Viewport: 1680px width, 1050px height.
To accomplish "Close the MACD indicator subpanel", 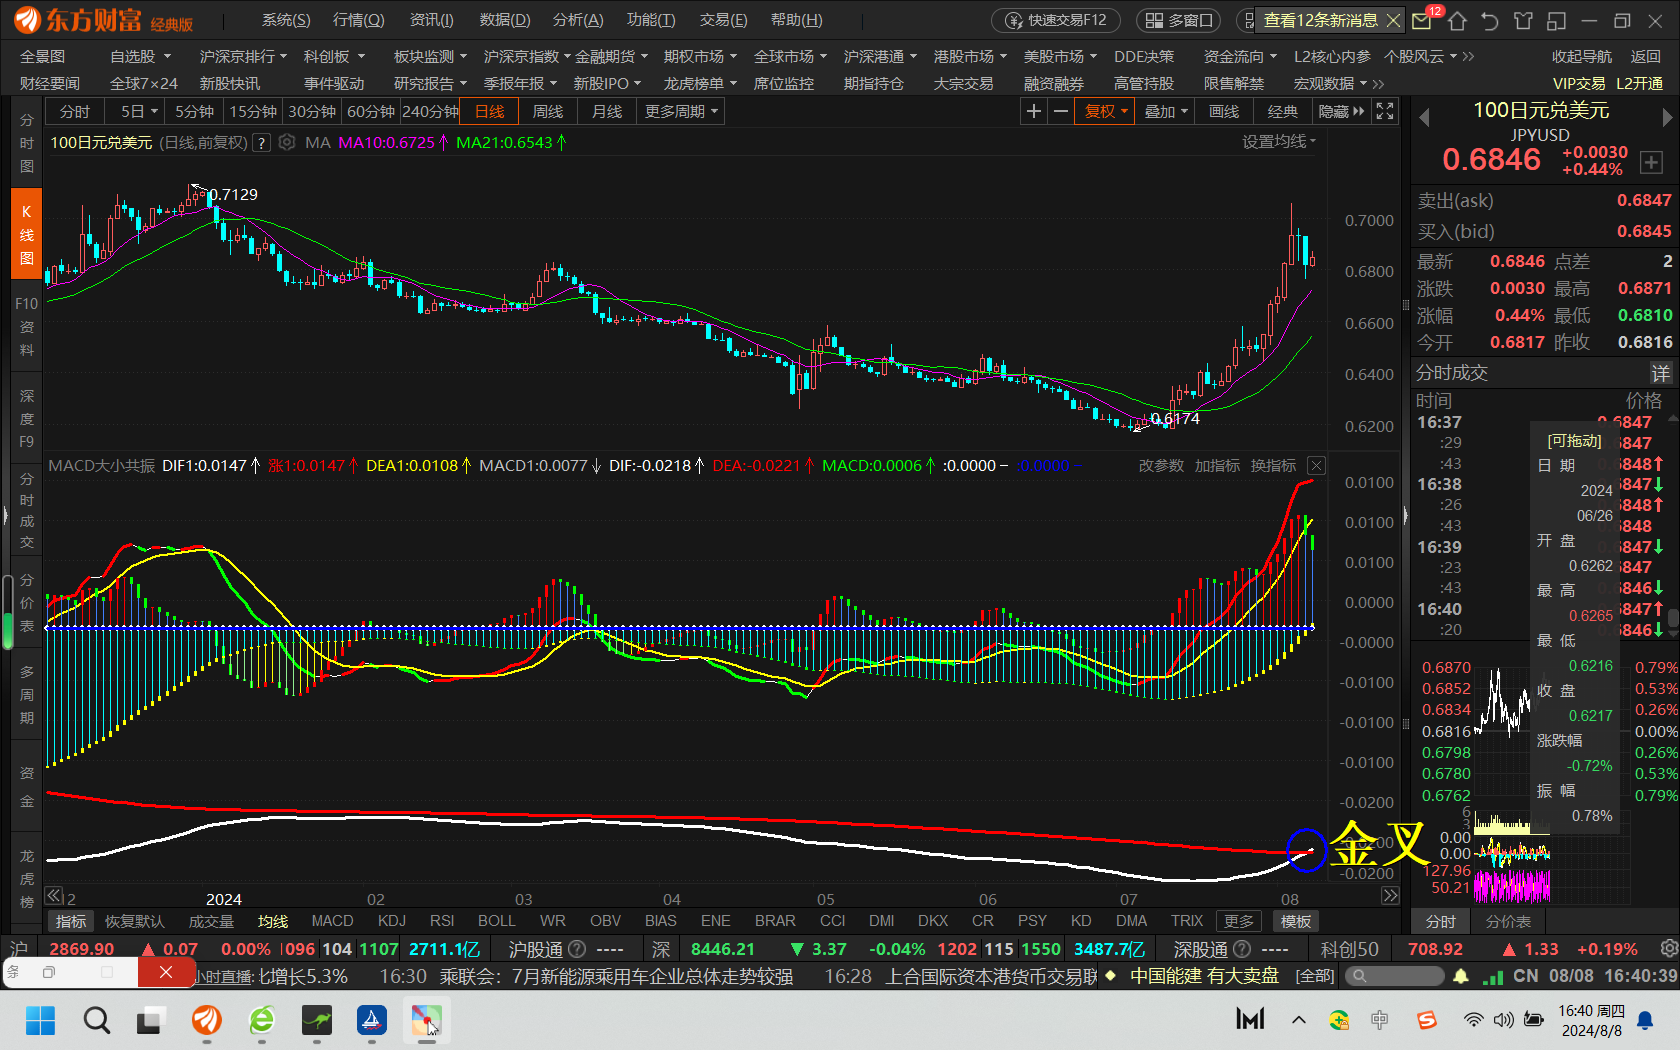I will click(x=1317, y=465).
